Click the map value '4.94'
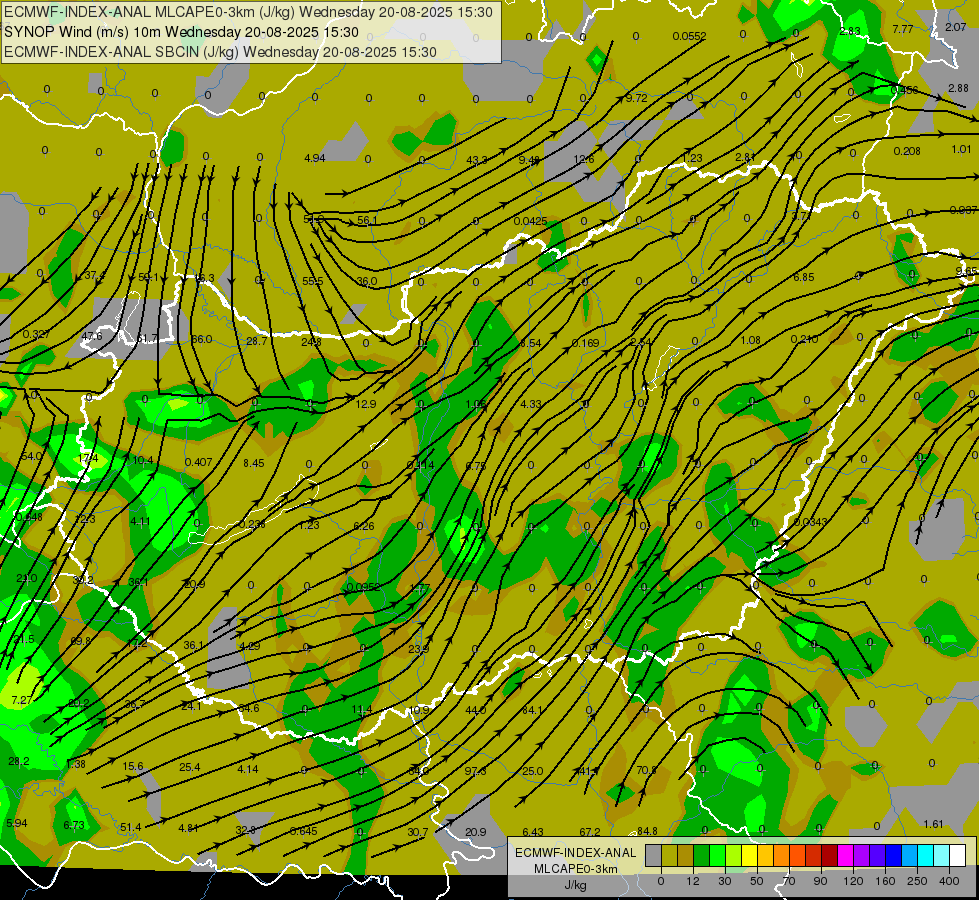This screenshot has height=900, width=979. click(x=314, y=158)
